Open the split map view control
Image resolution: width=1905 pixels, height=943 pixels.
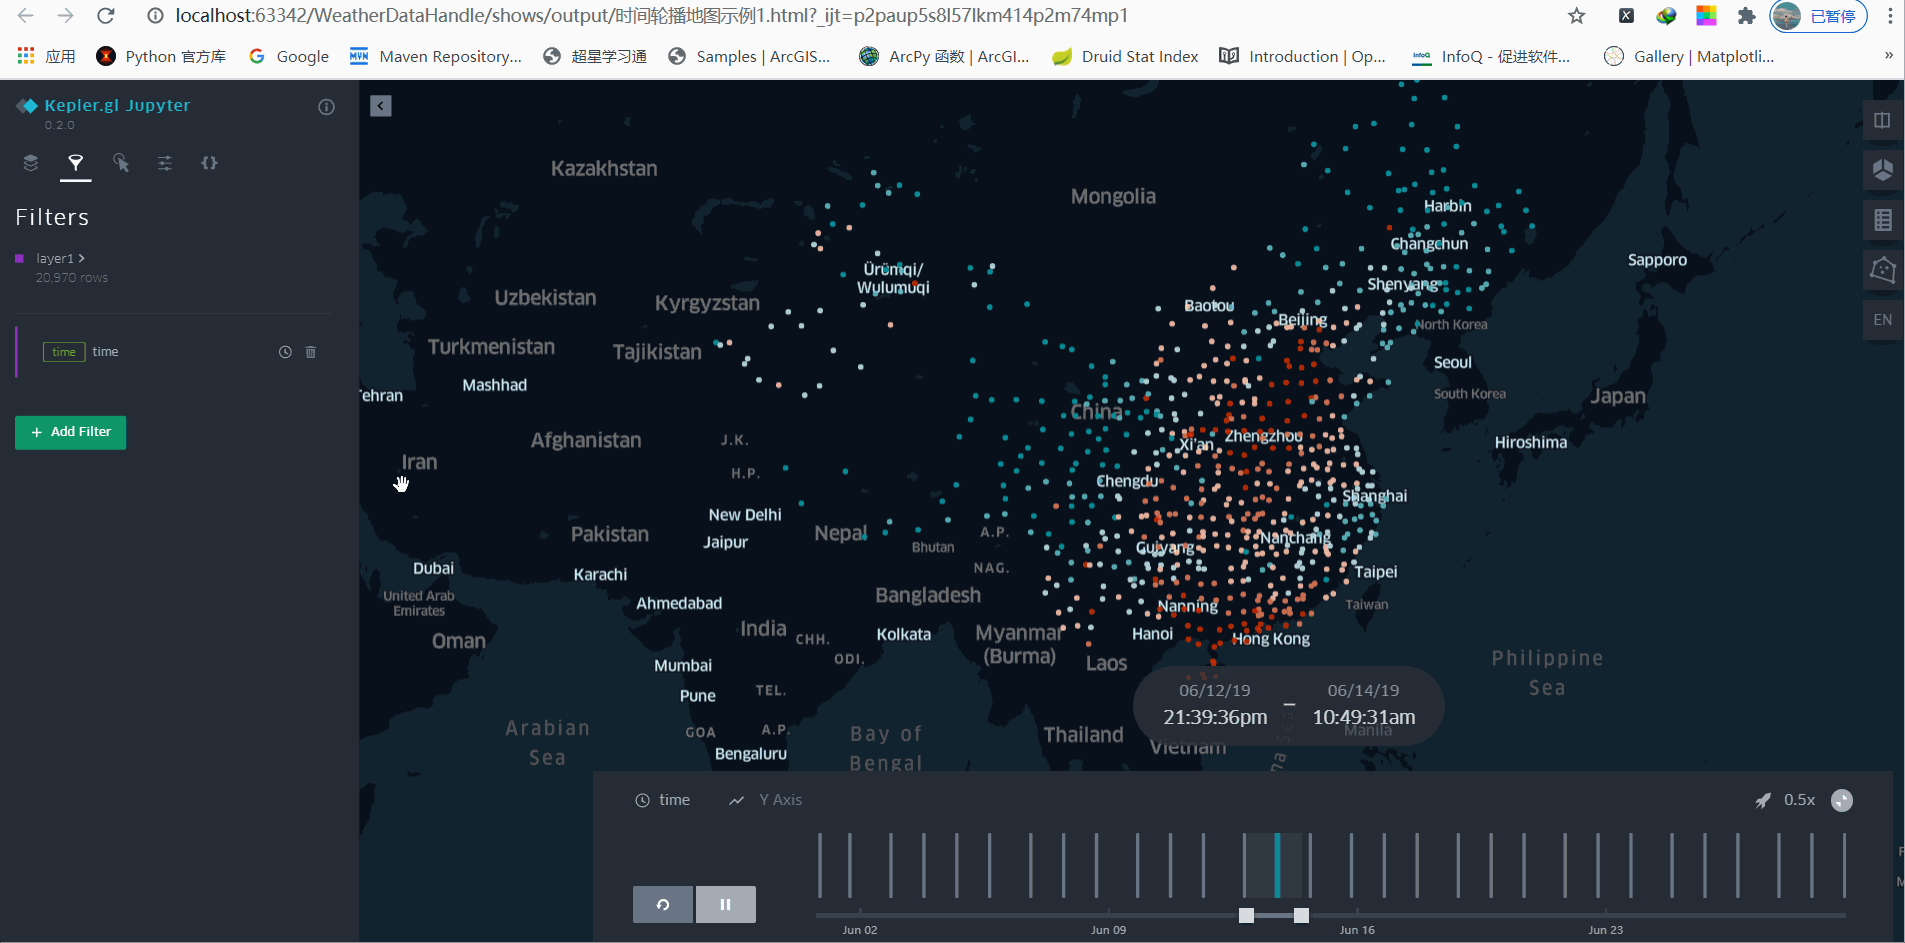1884,120
